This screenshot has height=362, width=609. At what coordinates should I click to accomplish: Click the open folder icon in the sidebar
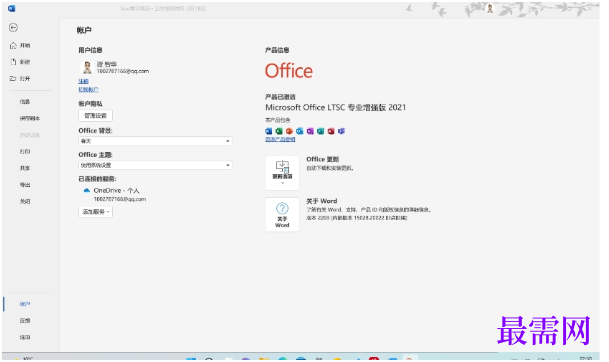coord(13,78)
